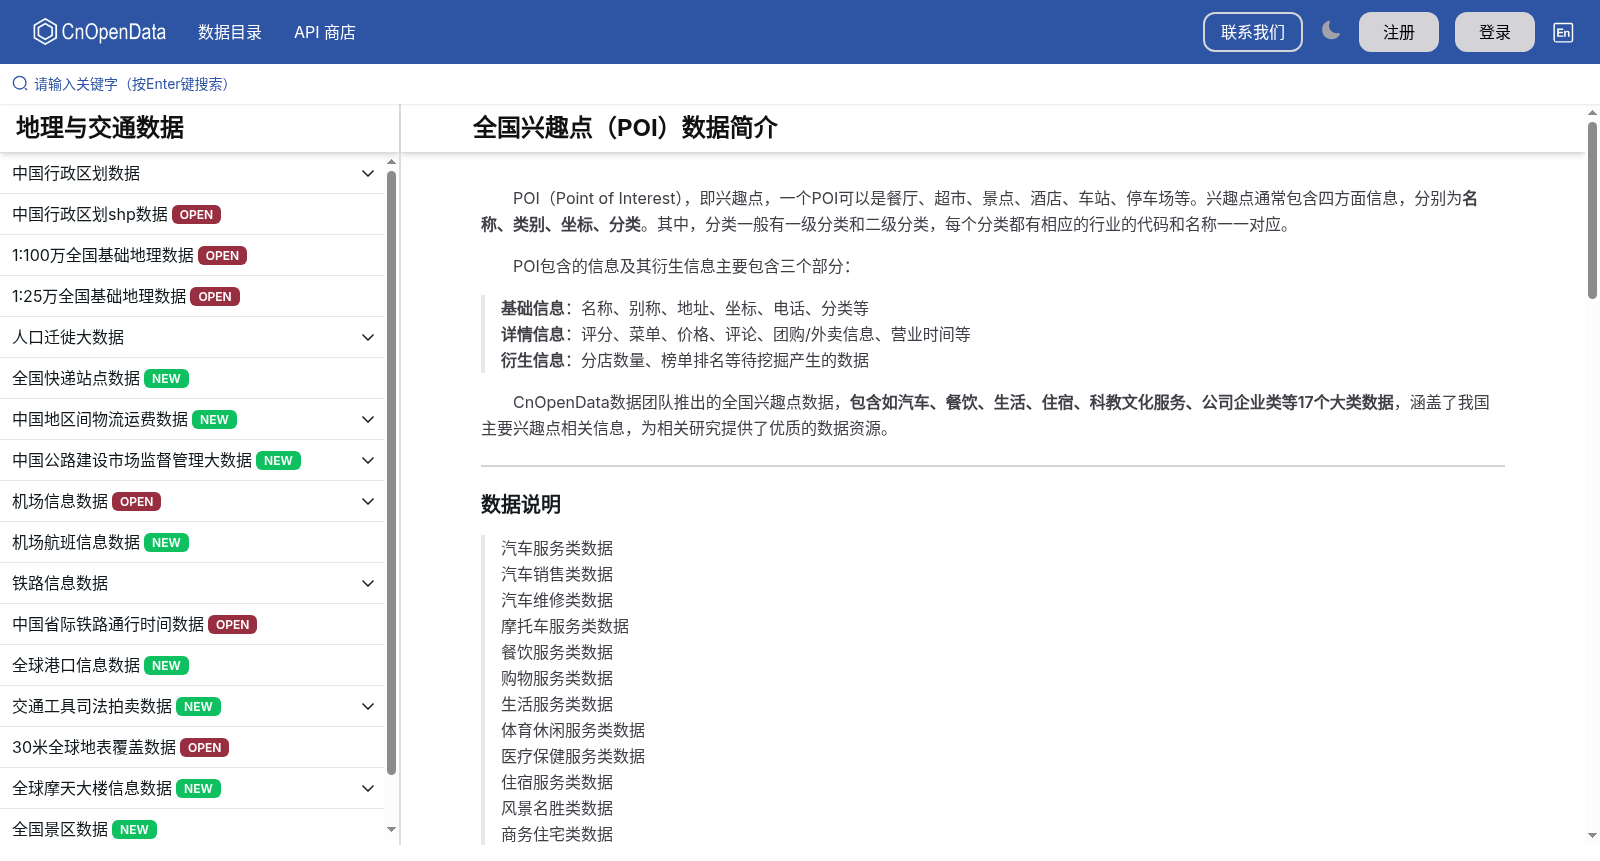Image resolution: width=1600 pixels, height=861 pixels.
Task: Expand 全球摩天大楼信息数据 chevron
Action: coord(368,788)
